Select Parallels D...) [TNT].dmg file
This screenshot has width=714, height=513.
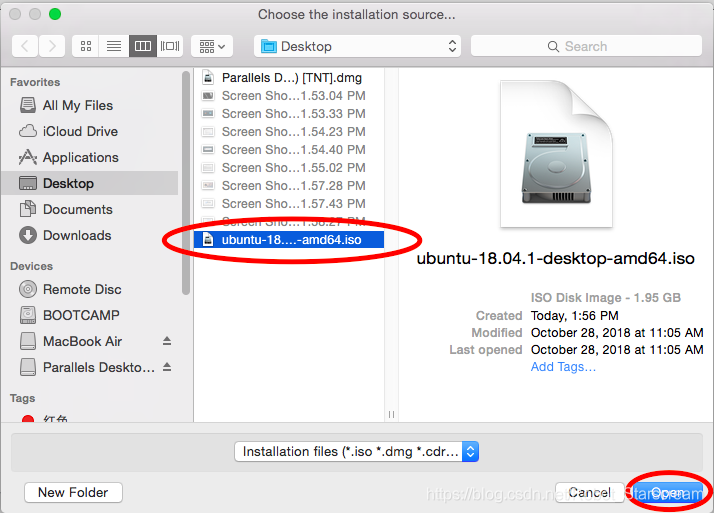(289, 77)
